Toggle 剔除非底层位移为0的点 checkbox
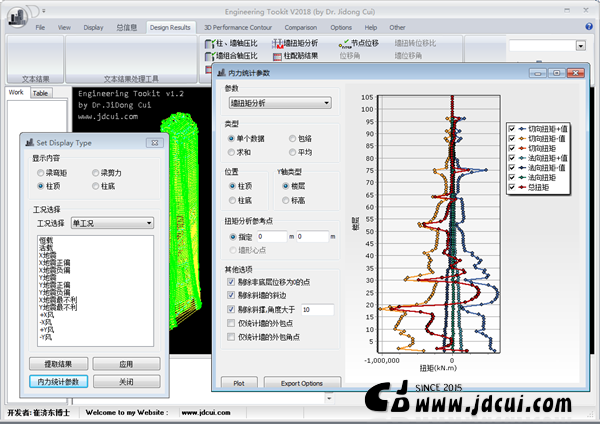 [231, 282]
